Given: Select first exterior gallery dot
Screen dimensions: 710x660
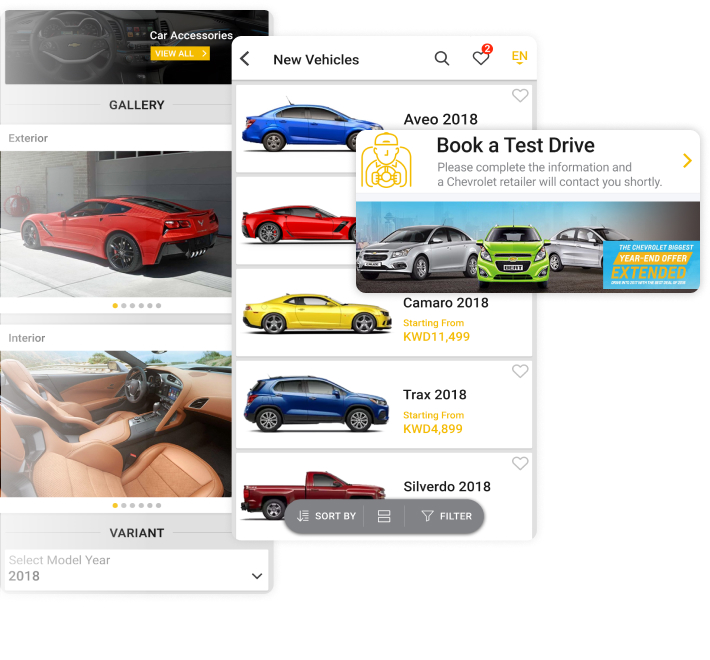Looking at the screenshot, I should (115, 306).
